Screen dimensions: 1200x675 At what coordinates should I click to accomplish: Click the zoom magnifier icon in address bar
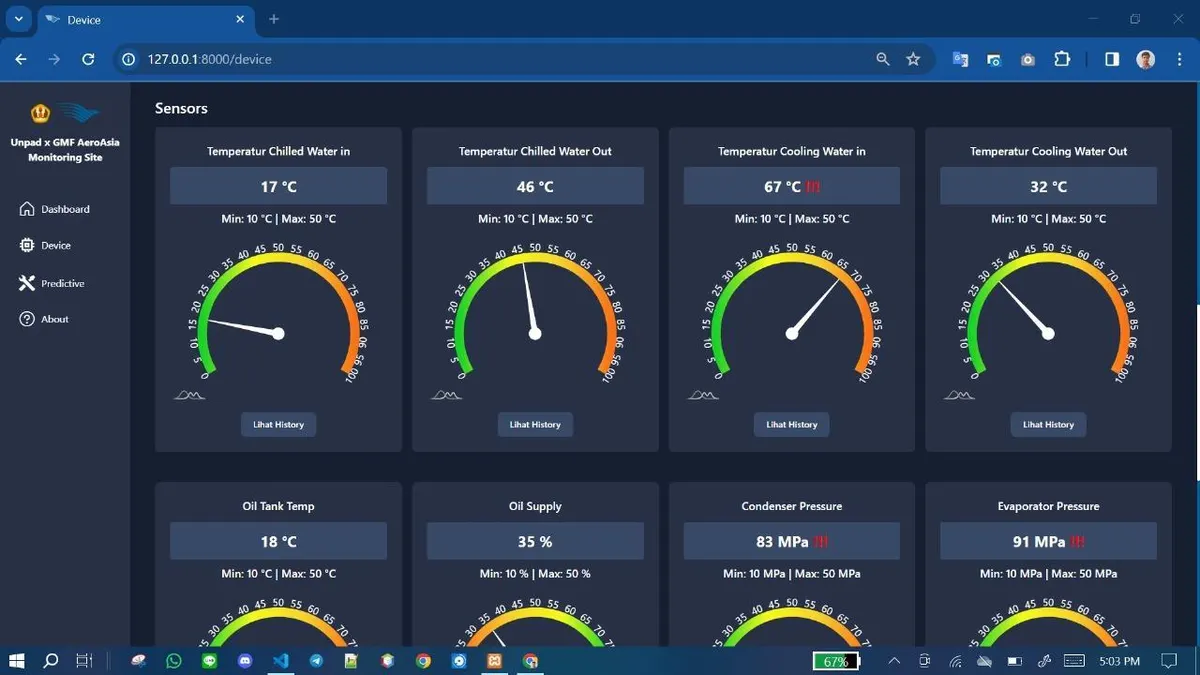pyautogui.click(x=882, y=59)
